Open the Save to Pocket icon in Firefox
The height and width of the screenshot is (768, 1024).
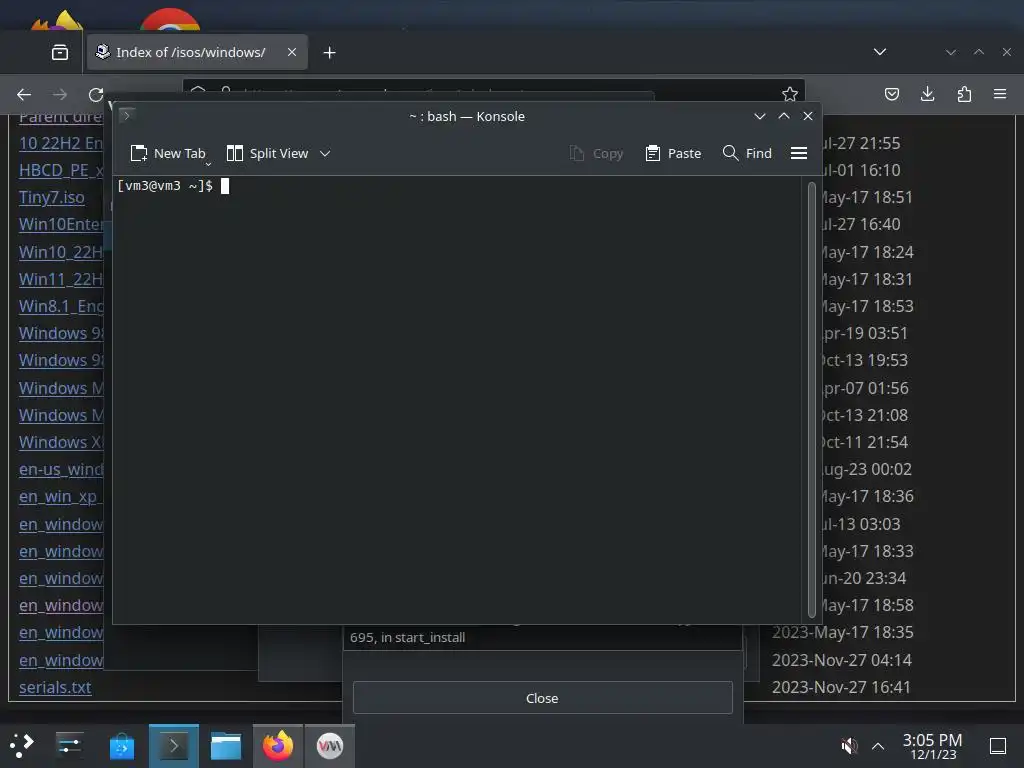(891, 94)
